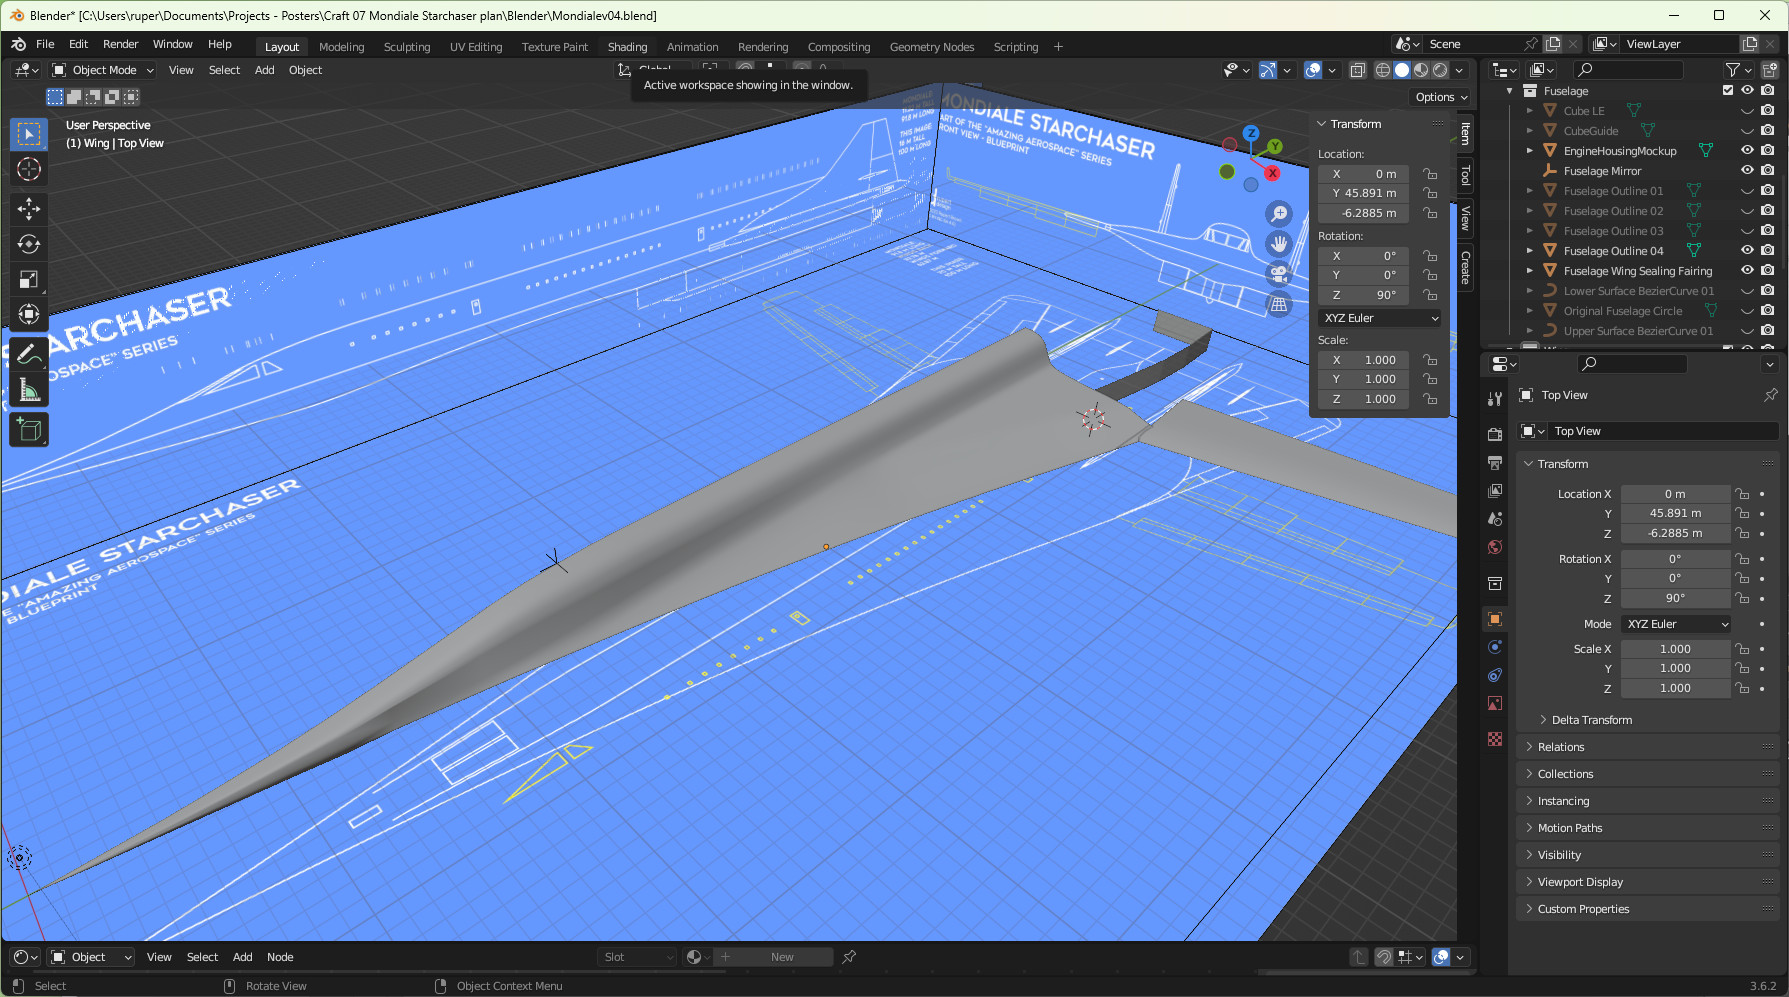Pin the Top View properties panel
The width and height of the screenshot is (1789, 997).
(1770, 395)
